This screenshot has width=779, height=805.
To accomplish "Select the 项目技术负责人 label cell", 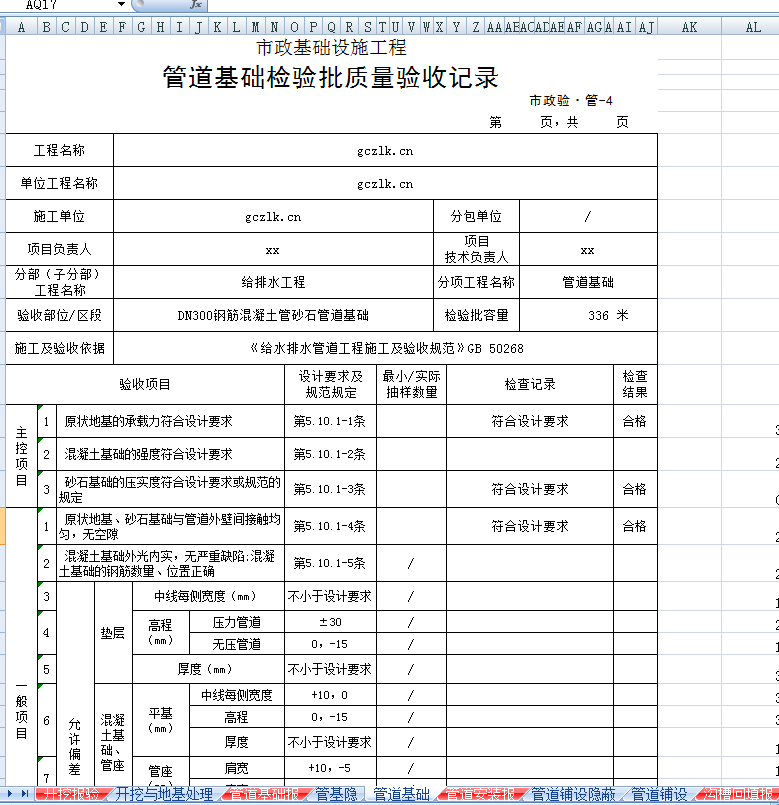I will [476, 249].
